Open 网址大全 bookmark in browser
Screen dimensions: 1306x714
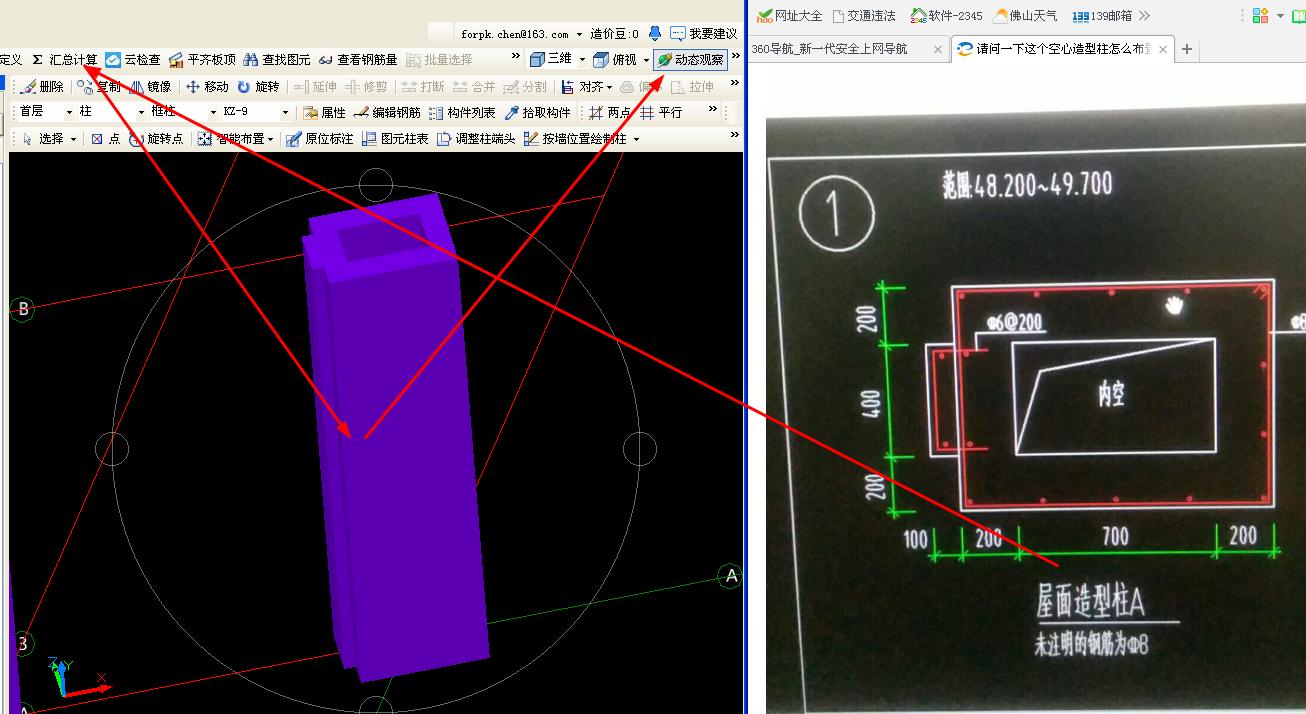[789, 15]
